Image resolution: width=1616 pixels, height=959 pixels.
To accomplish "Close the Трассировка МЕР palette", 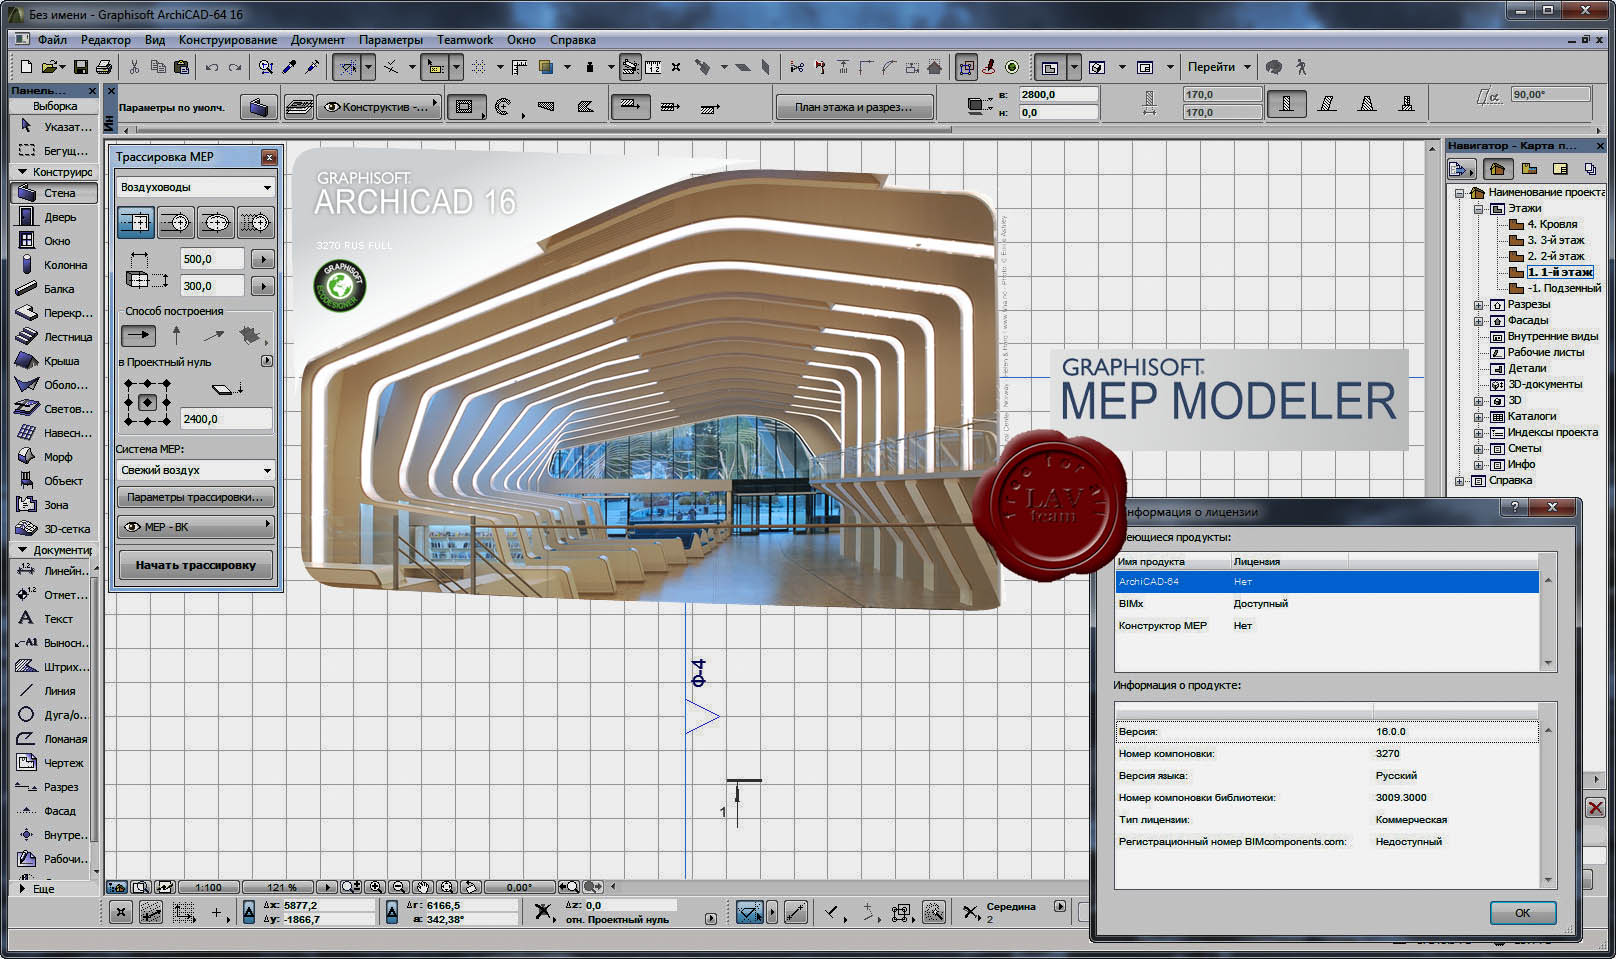I will pos(269,157).
